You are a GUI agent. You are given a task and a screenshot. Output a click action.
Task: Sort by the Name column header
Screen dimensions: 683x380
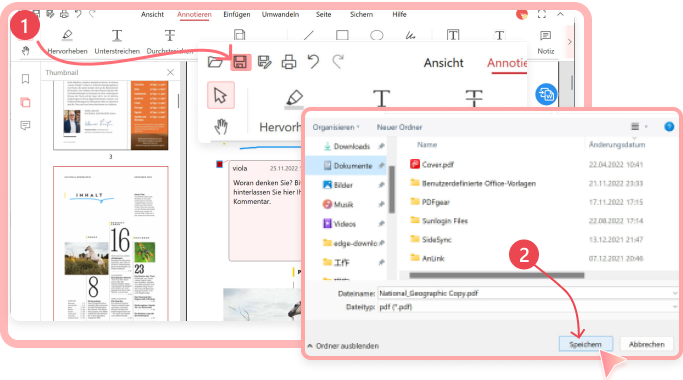point(427,145)
